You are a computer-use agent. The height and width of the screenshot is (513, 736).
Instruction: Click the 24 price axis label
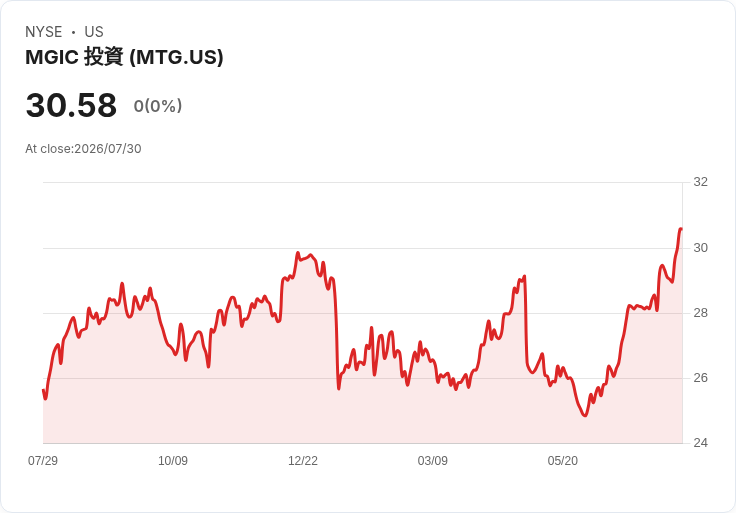point(701,443)
